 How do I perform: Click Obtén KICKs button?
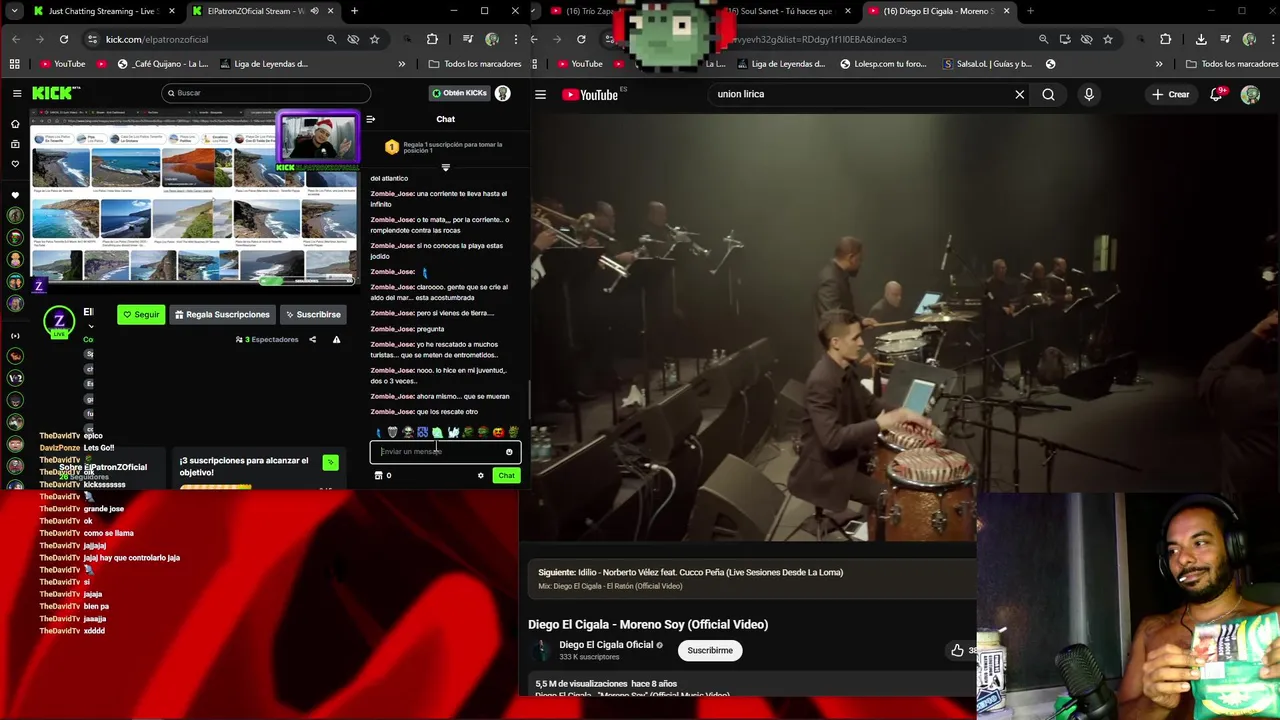[459, 93]
